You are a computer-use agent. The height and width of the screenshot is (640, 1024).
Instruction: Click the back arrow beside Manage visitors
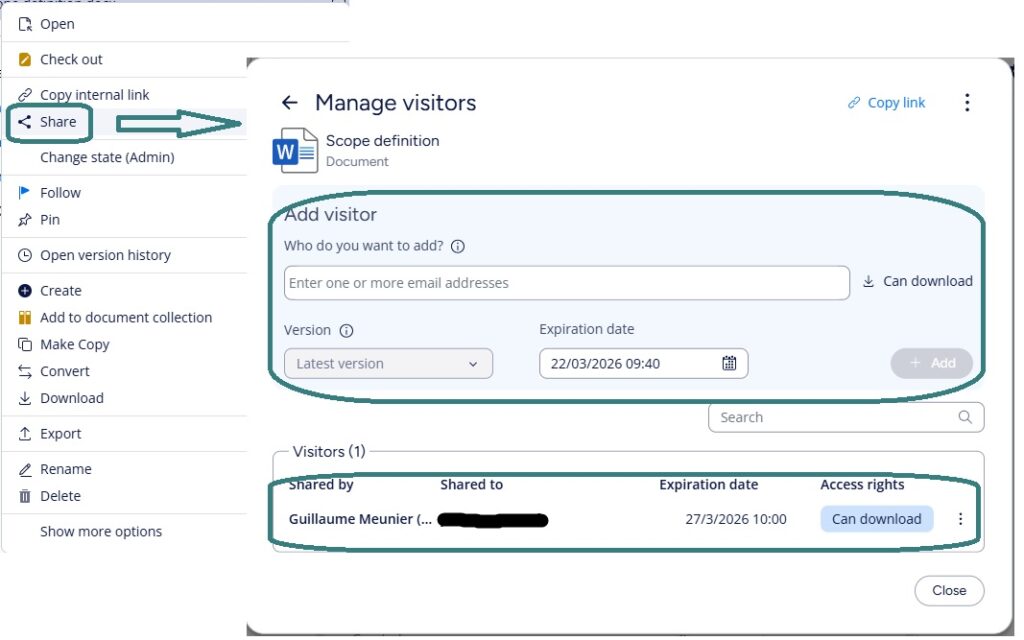tap(290, 103)
